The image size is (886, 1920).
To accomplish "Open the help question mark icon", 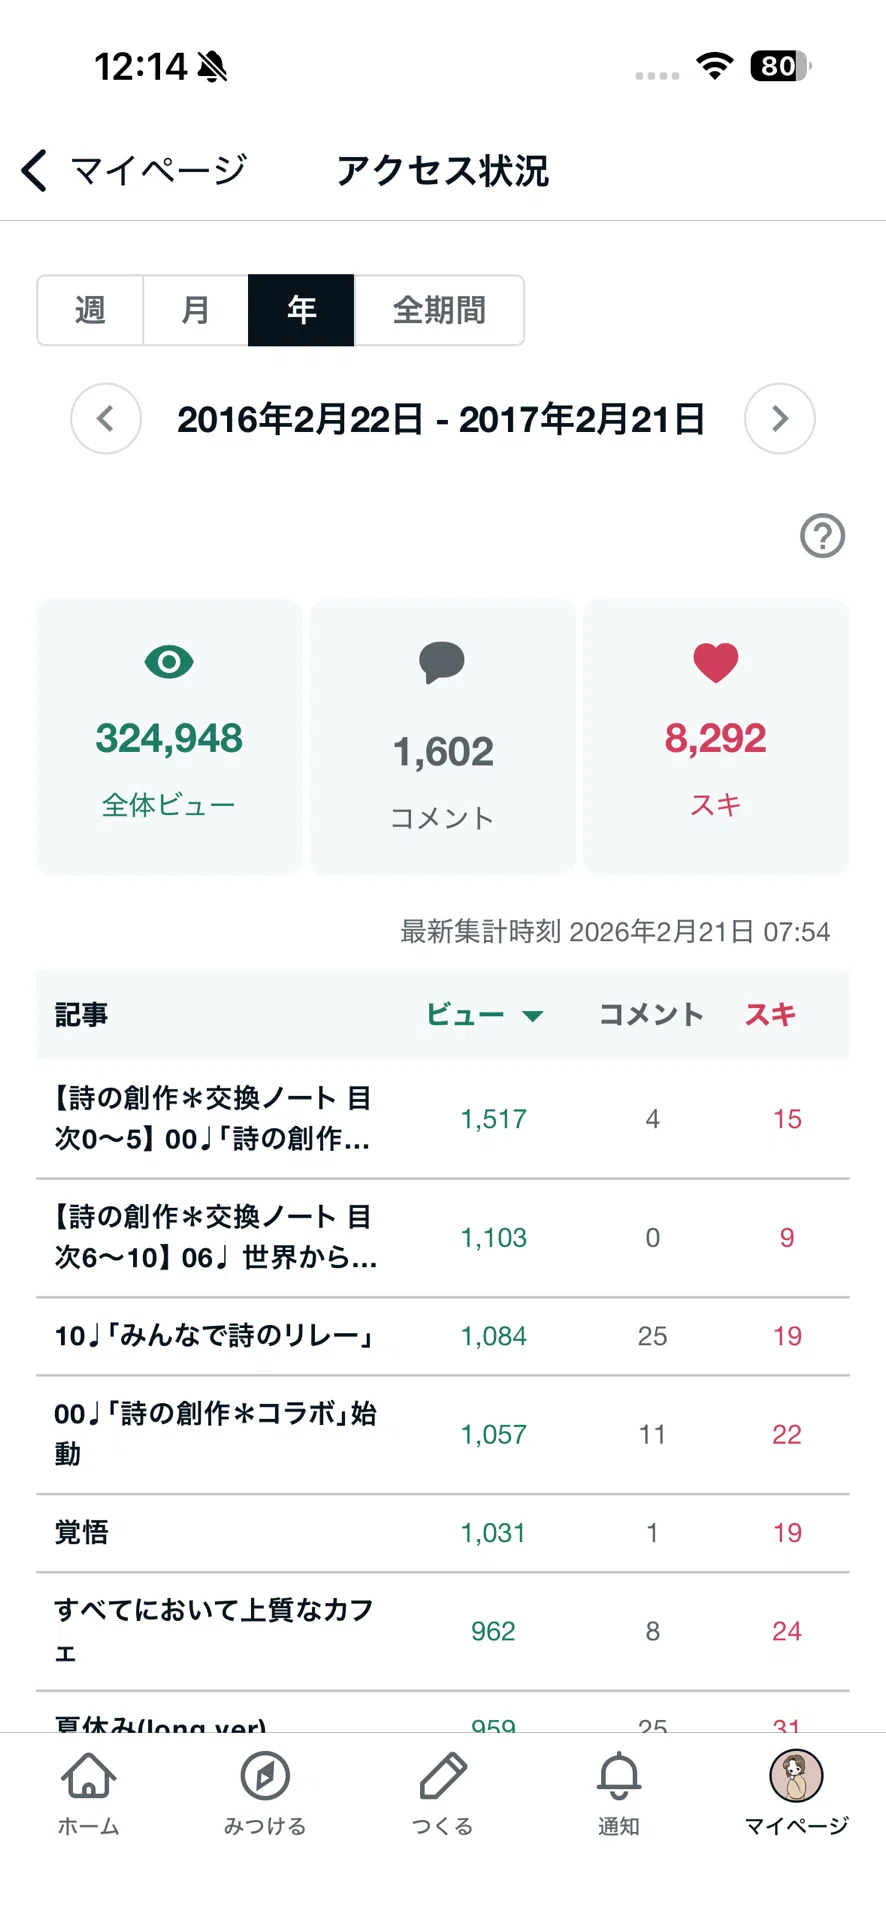I will click(822, 536).
